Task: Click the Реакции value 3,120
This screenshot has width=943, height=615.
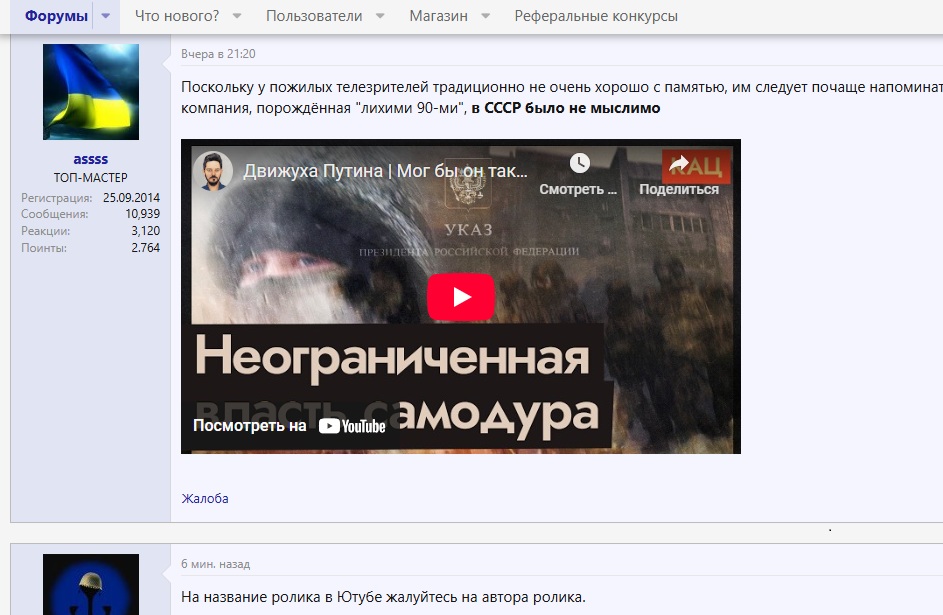Action: pos(146,230)
